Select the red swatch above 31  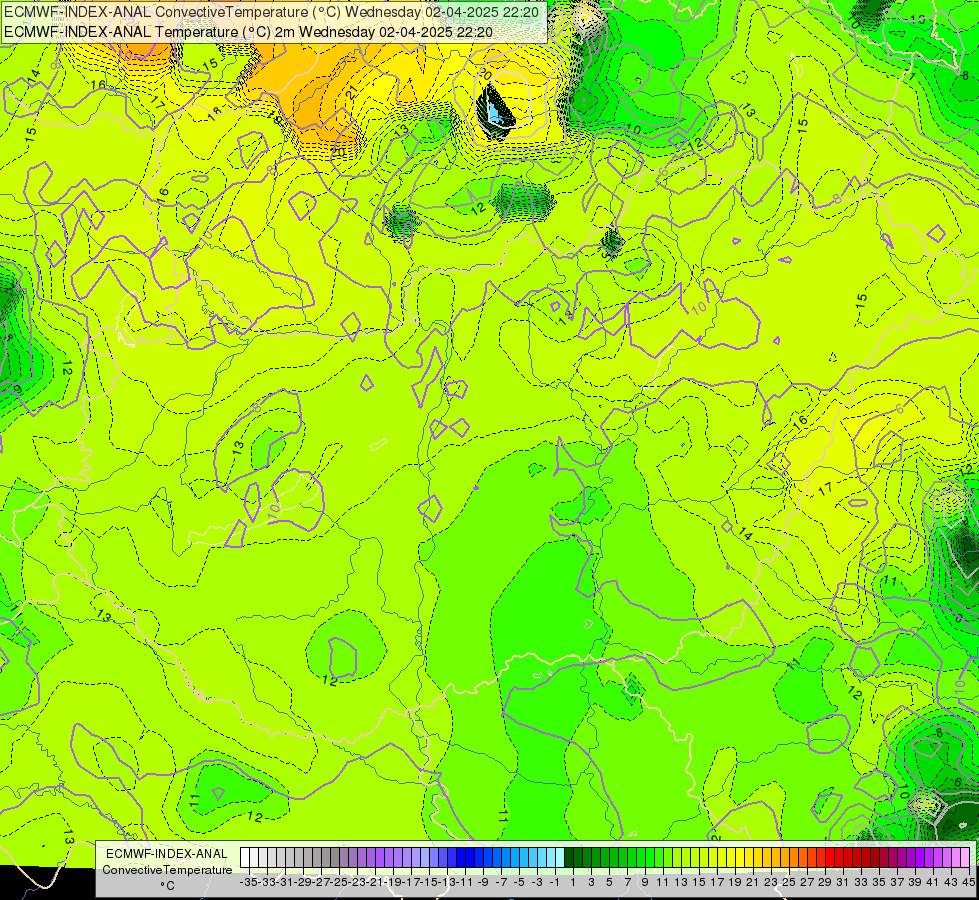839,858
